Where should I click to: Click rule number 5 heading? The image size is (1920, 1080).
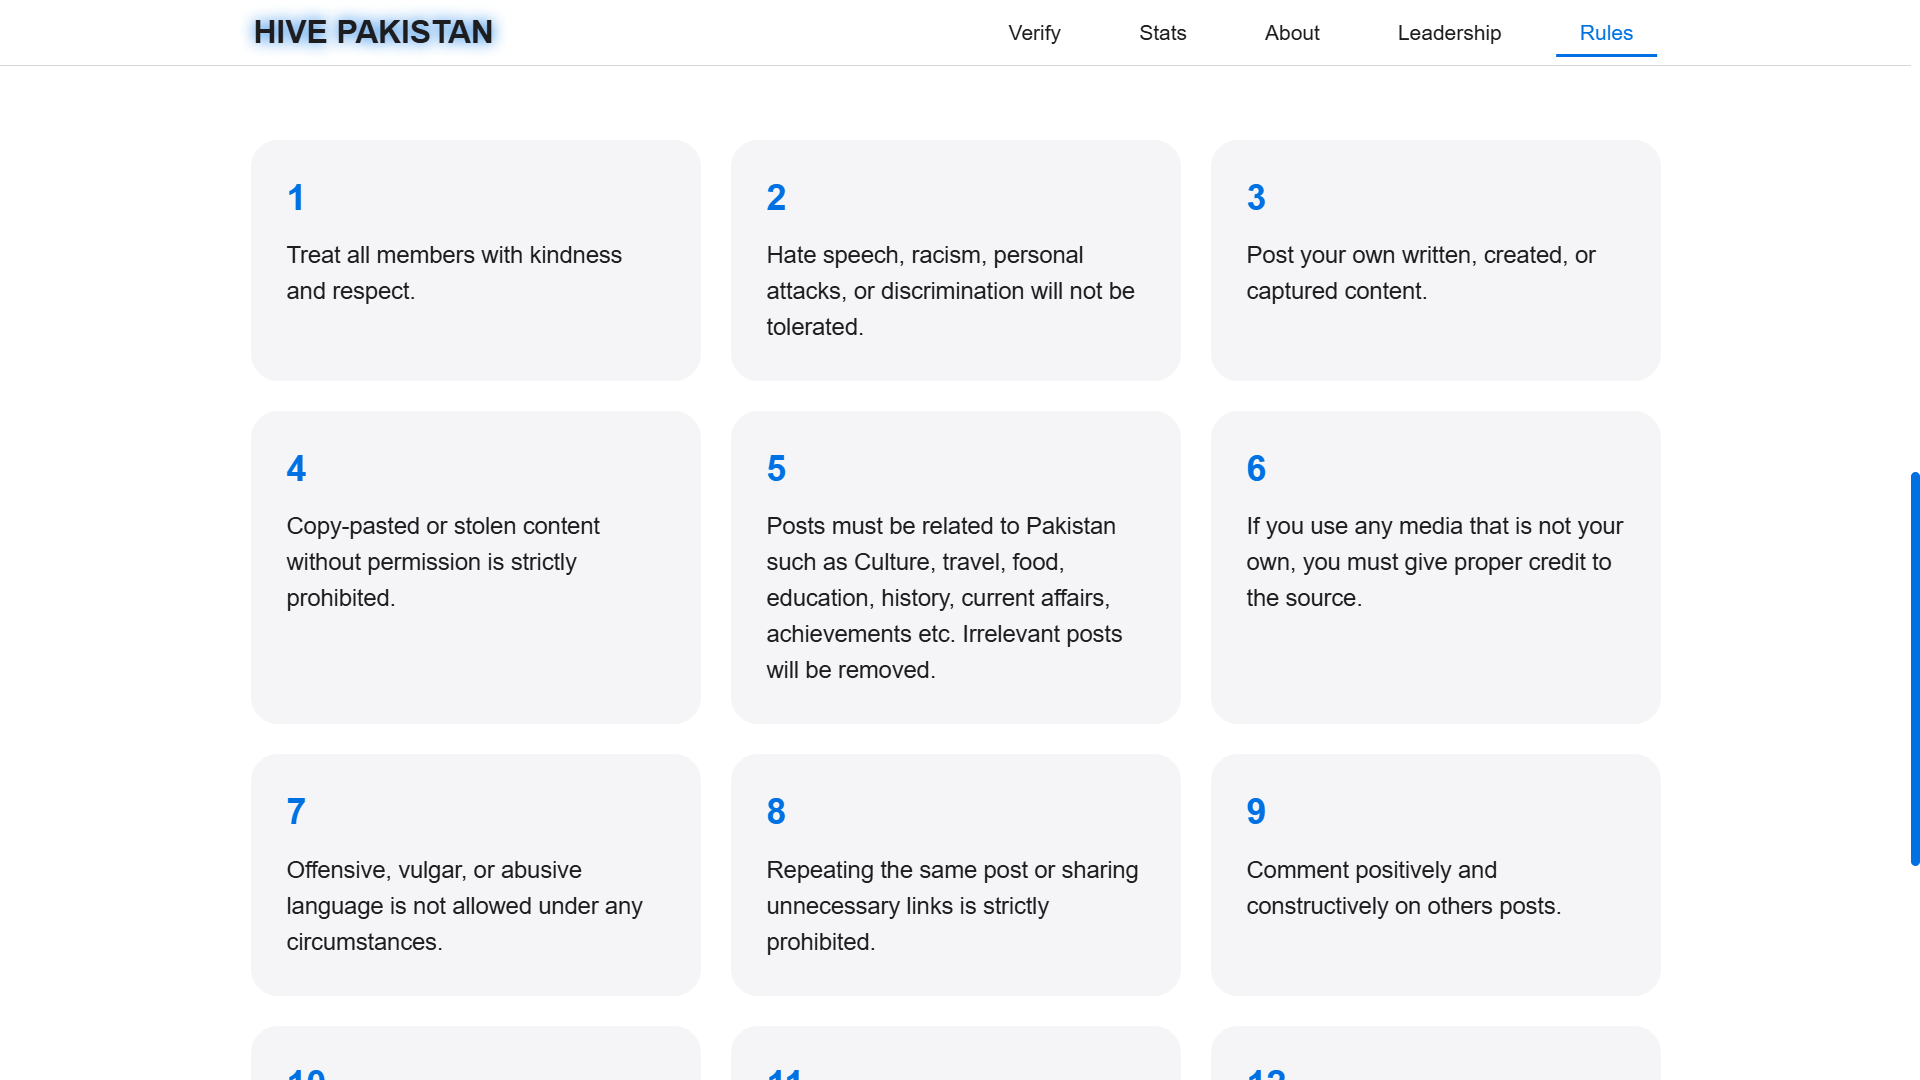coord(776,468)
